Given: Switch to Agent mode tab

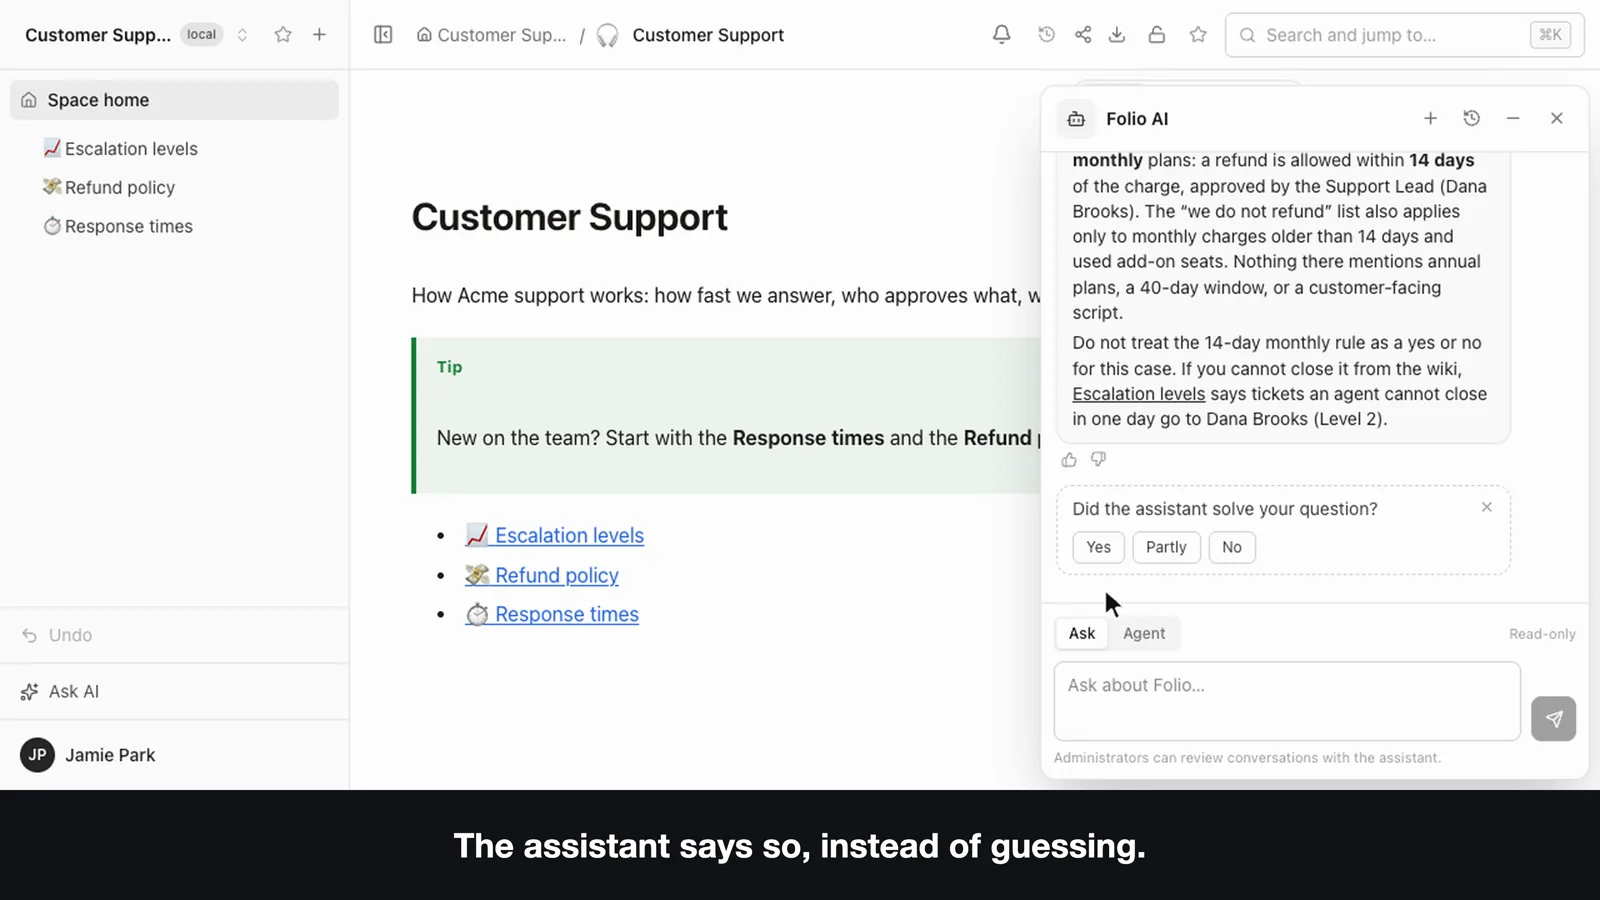Looking at the screenshot, I should coord(1144,633).
